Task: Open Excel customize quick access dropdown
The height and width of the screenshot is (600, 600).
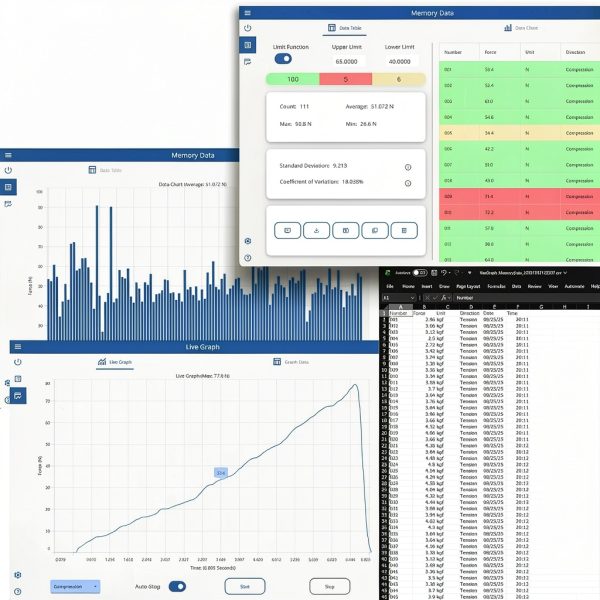Action: tap(470, 273)
